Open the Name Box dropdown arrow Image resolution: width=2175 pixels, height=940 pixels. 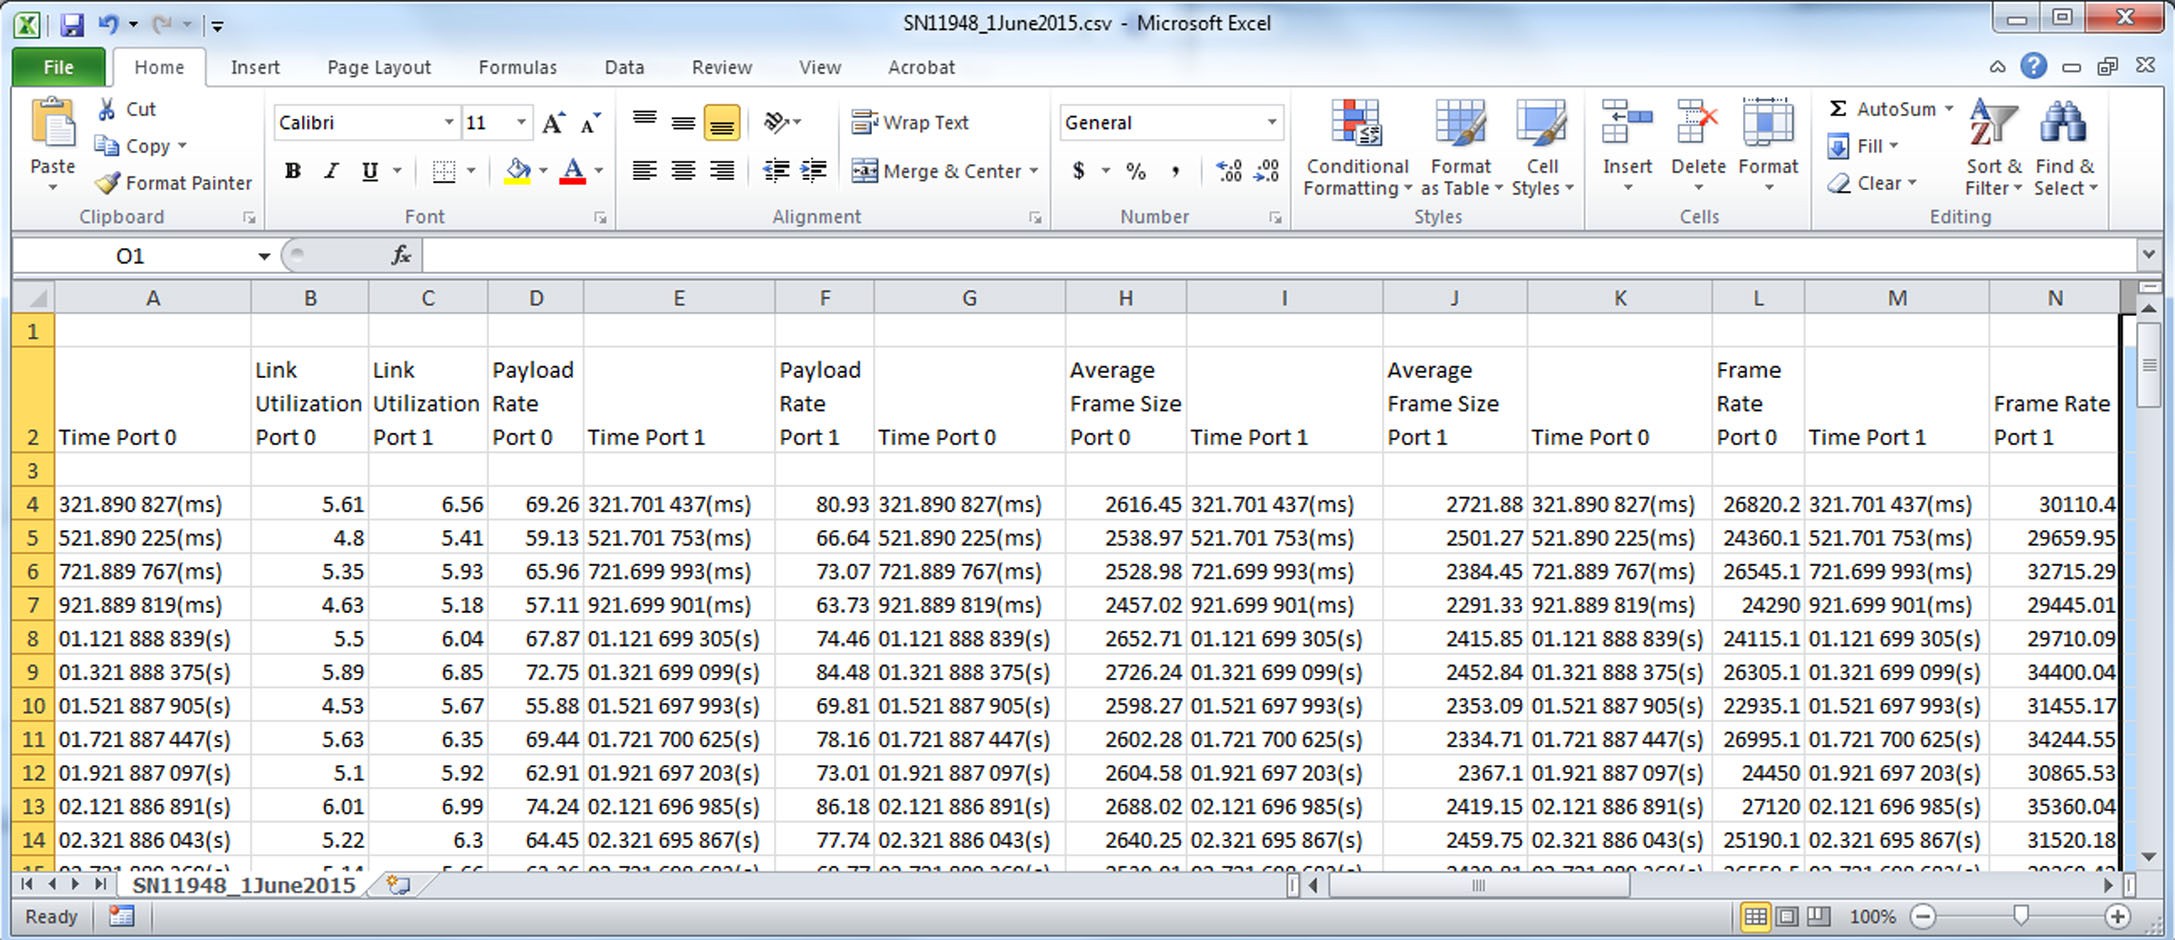click(264, 256)
